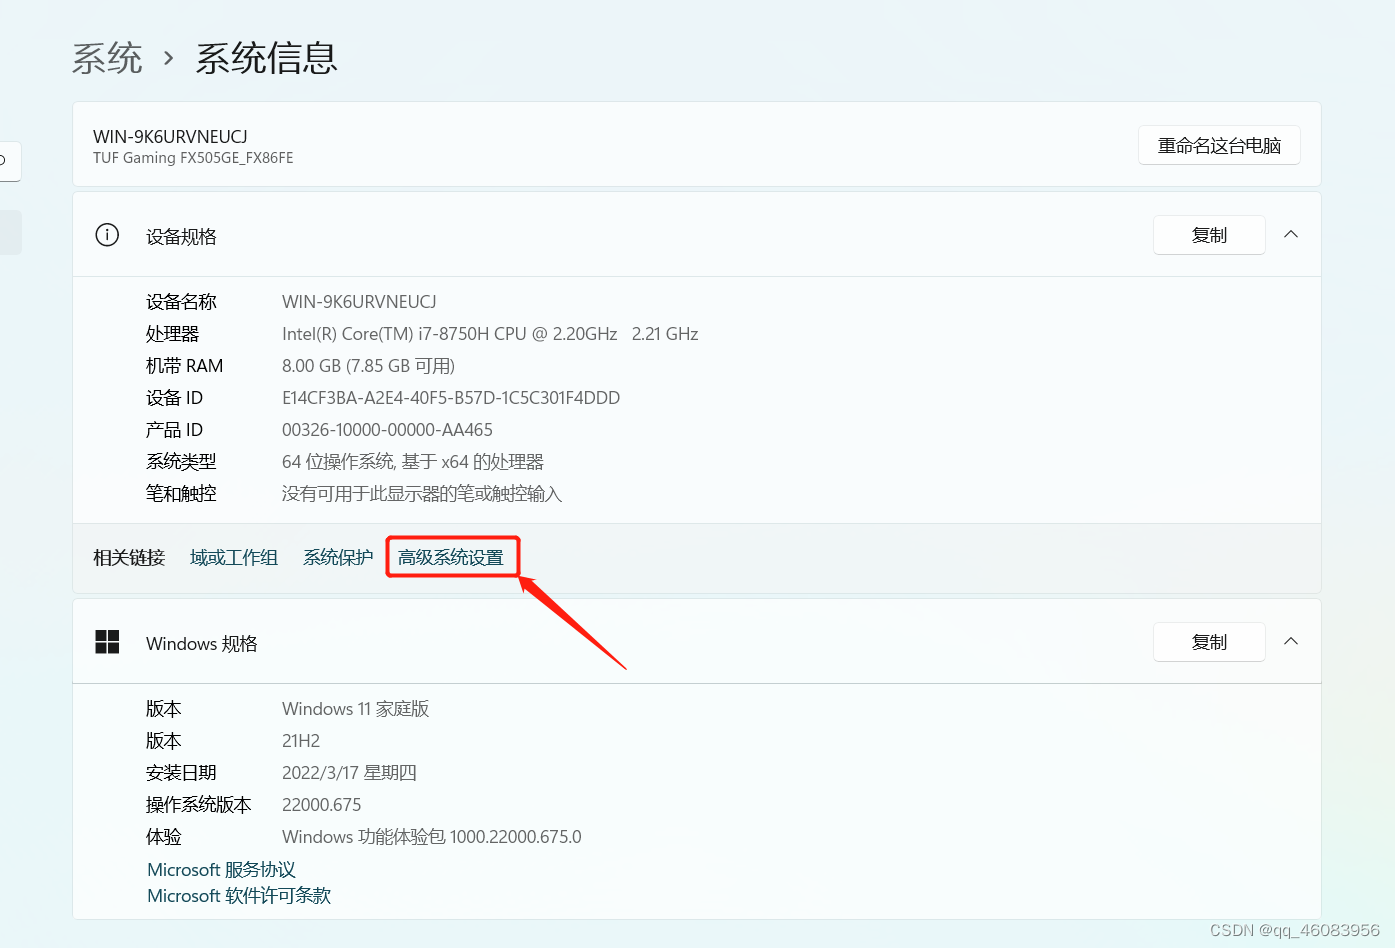Open the 系统保护 link
The height and width of the screenshot is (948, 1395).
coord(338,557)
